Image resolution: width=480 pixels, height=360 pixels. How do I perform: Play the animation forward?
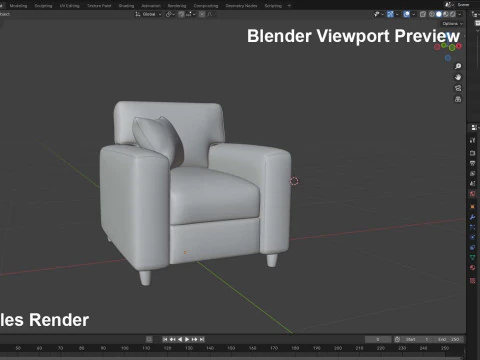pos(187,339)
